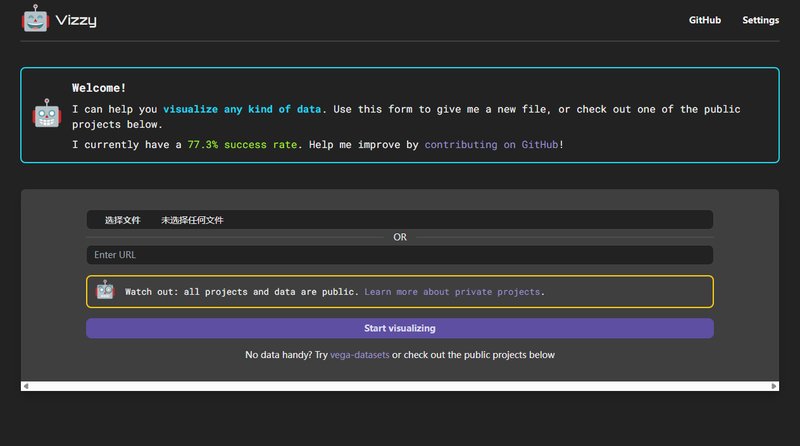The width and height of the screenshot is (800, 446).
Task: Click the 选择文件 choose file button
Action: [123, 220]
